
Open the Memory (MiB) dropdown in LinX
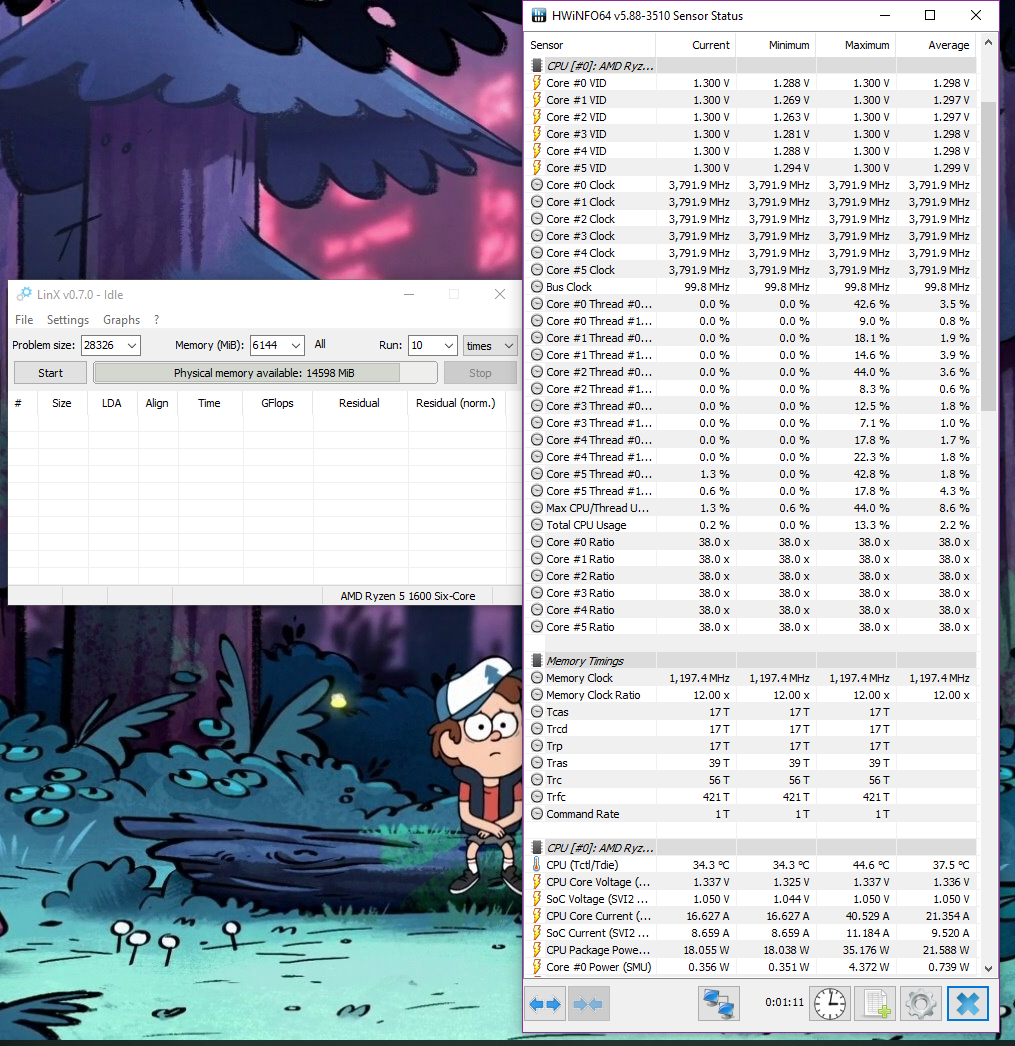point(296,345)
